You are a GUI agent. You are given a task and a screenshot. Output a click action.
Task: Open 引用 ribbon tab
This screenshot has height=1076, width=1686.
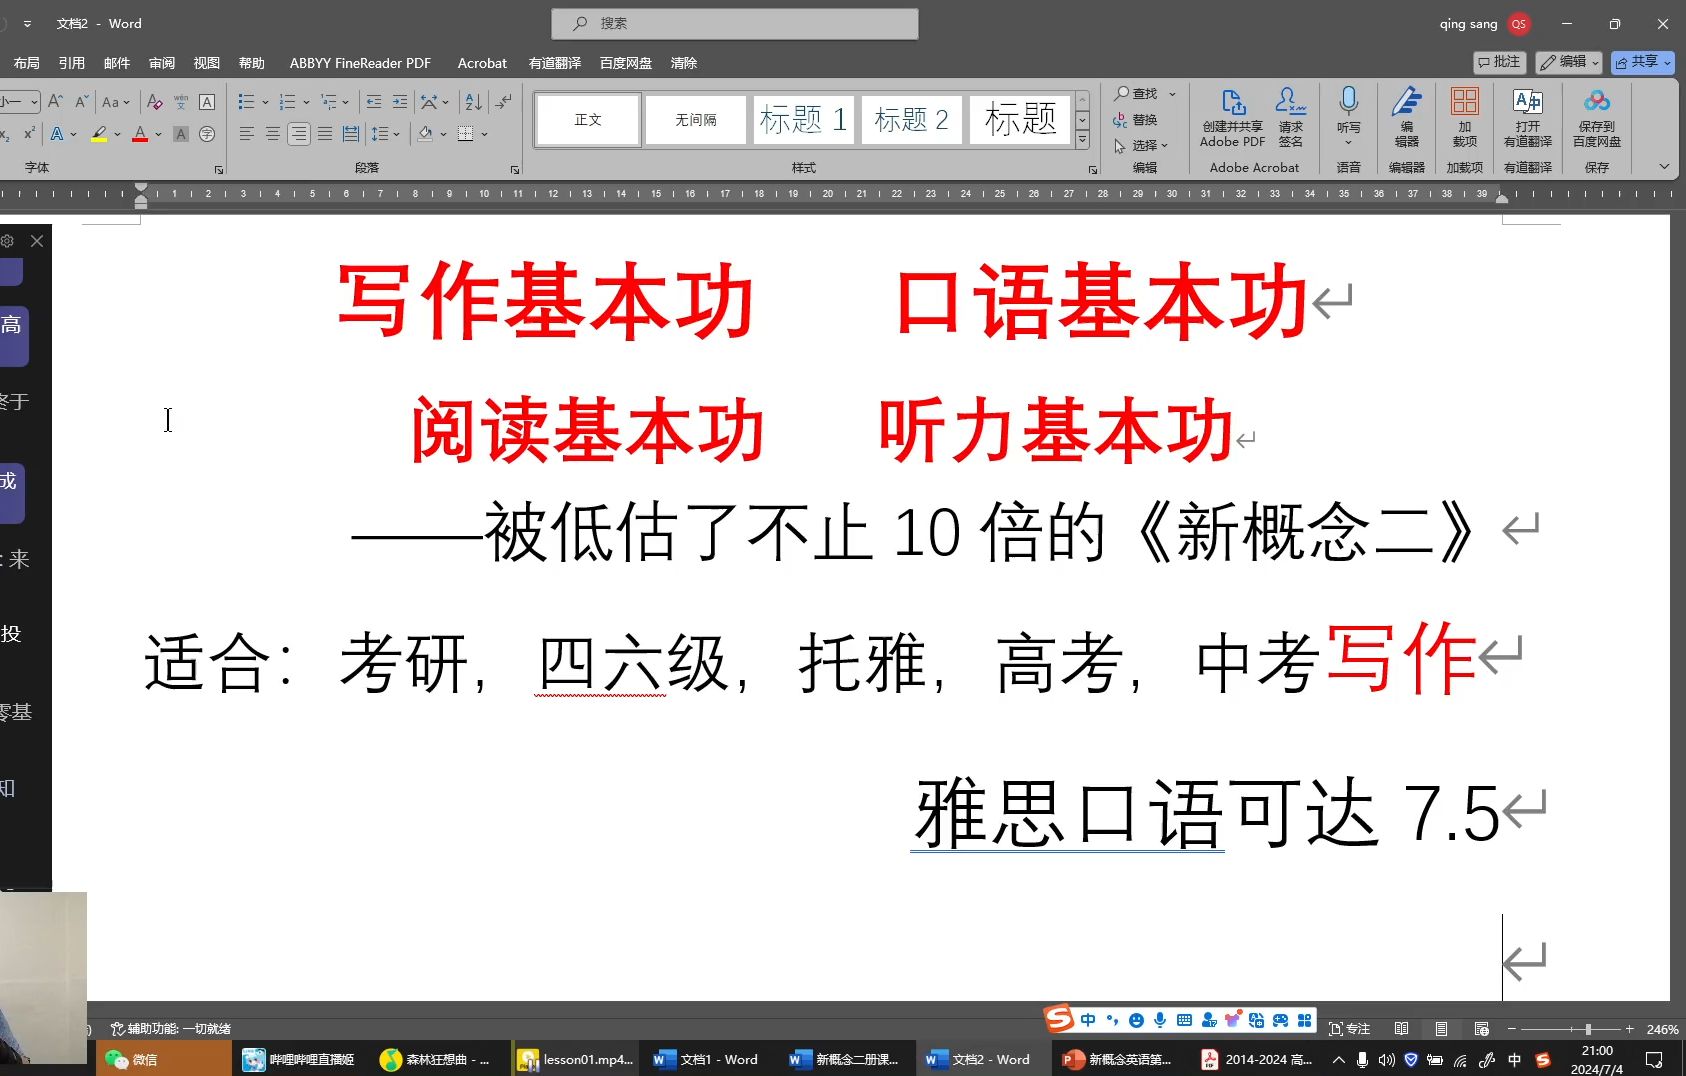pos(72,63)
